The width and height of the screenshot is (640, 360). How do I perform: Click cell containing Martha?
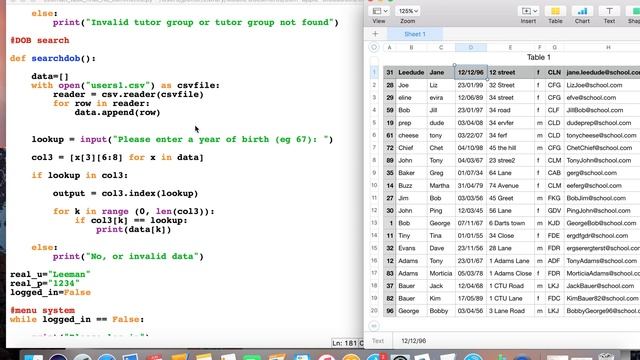click(441, 185)
